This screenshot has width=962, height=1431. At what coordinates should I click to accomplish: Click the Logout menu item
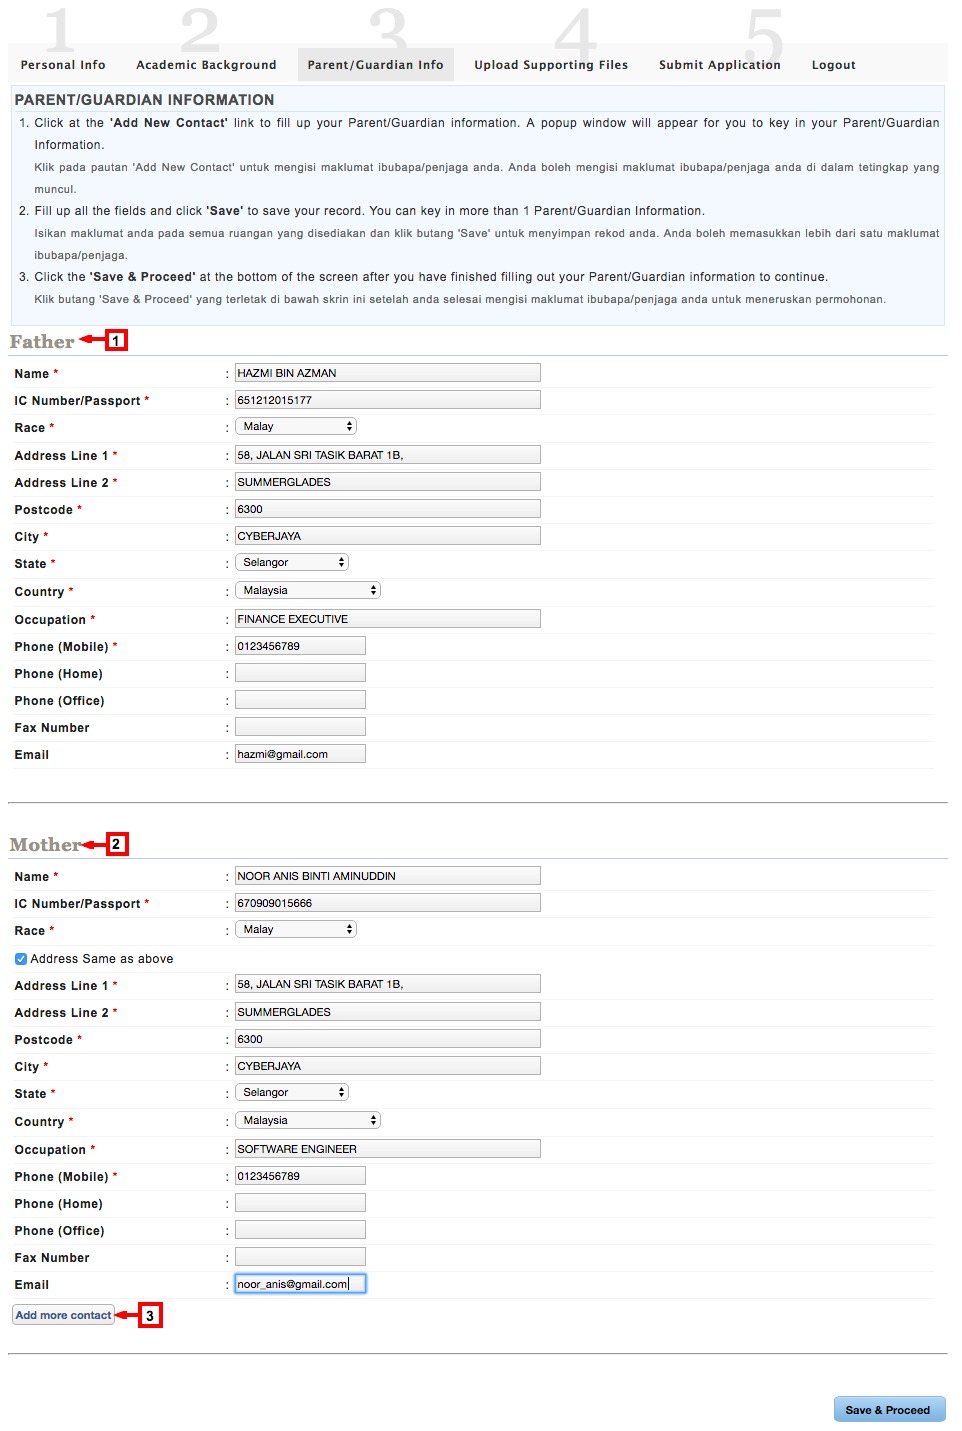(x=834, y=65)
